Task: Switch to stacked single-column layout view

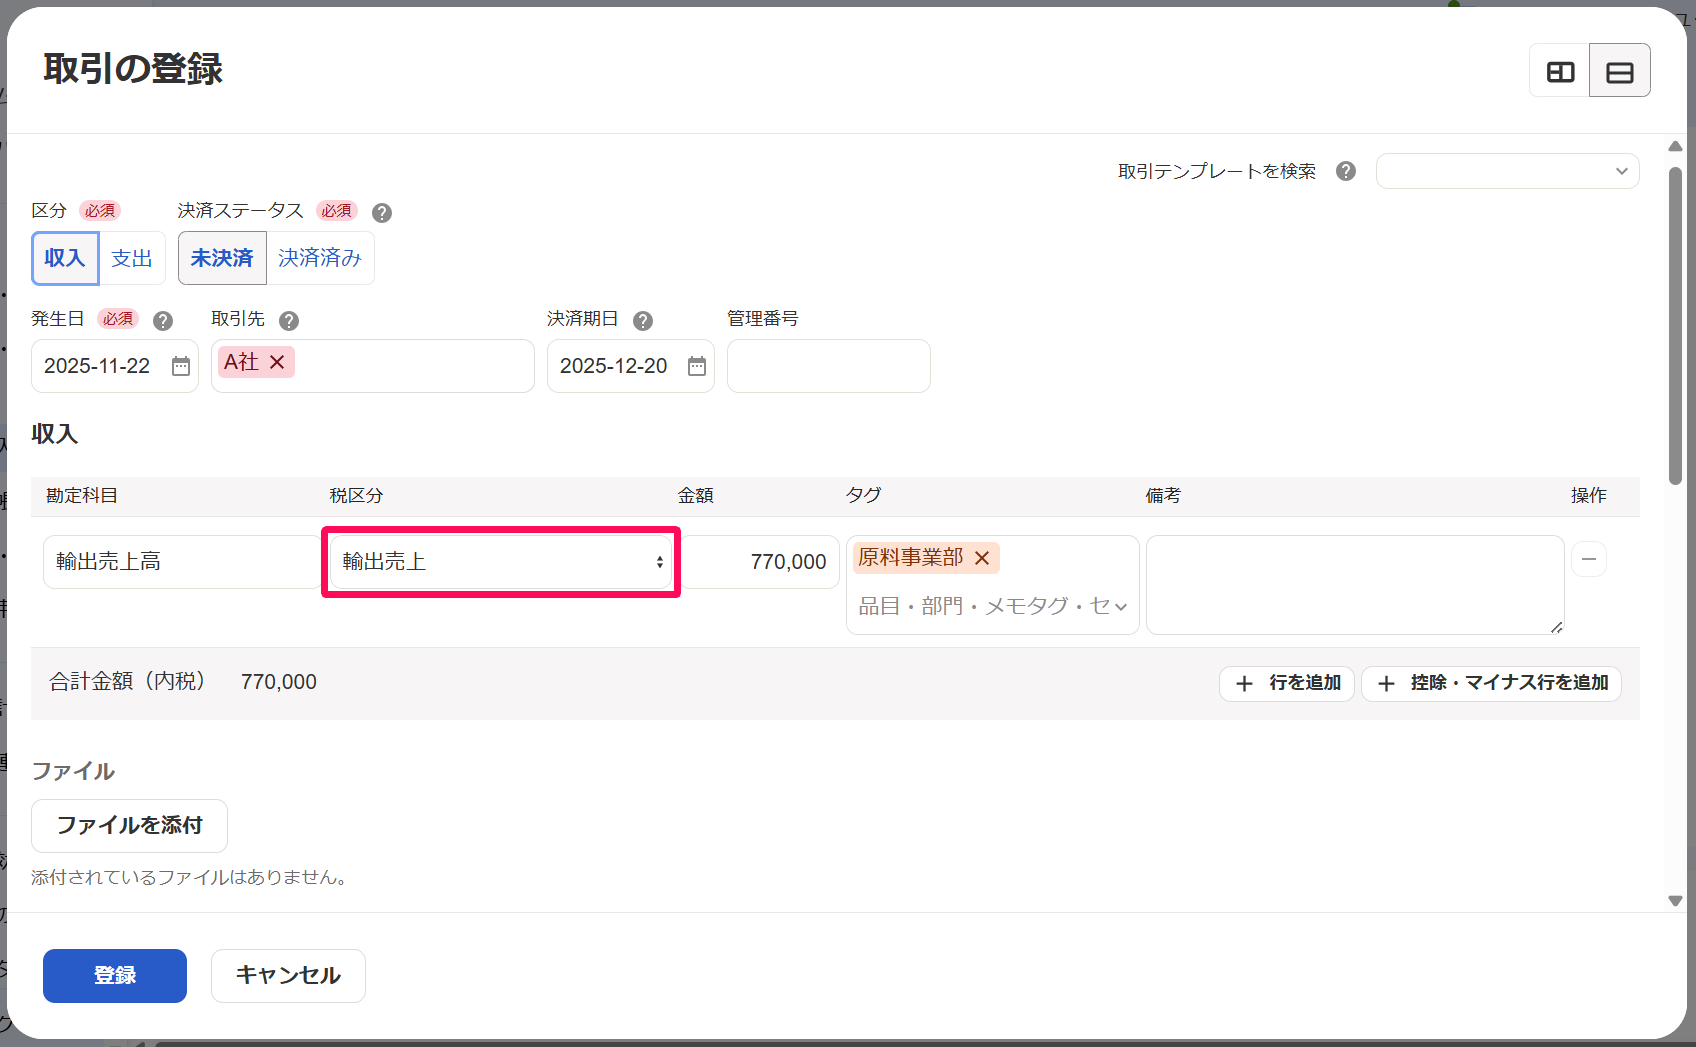Action: tap(1620, 71)
